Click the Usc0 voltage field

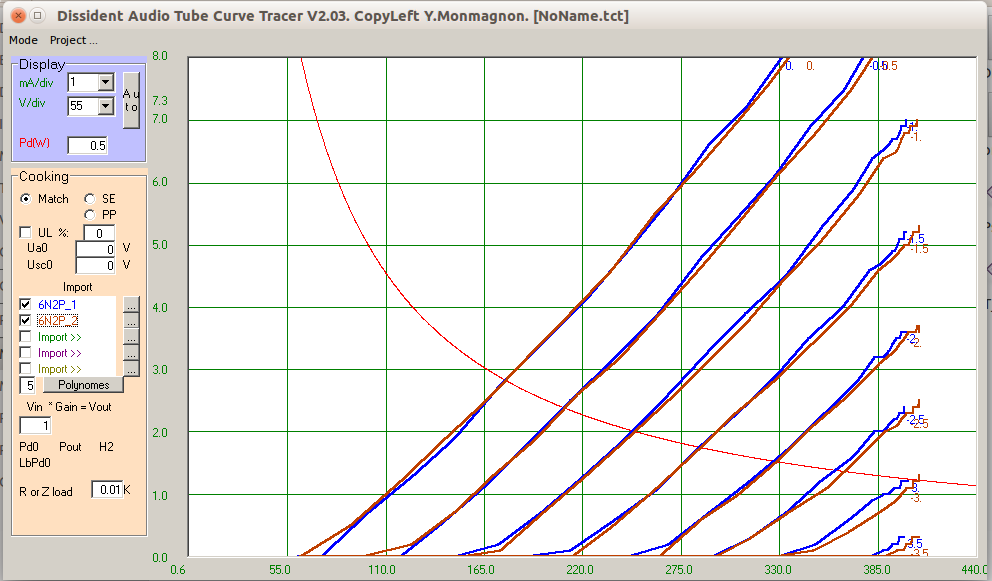(96, 265)
